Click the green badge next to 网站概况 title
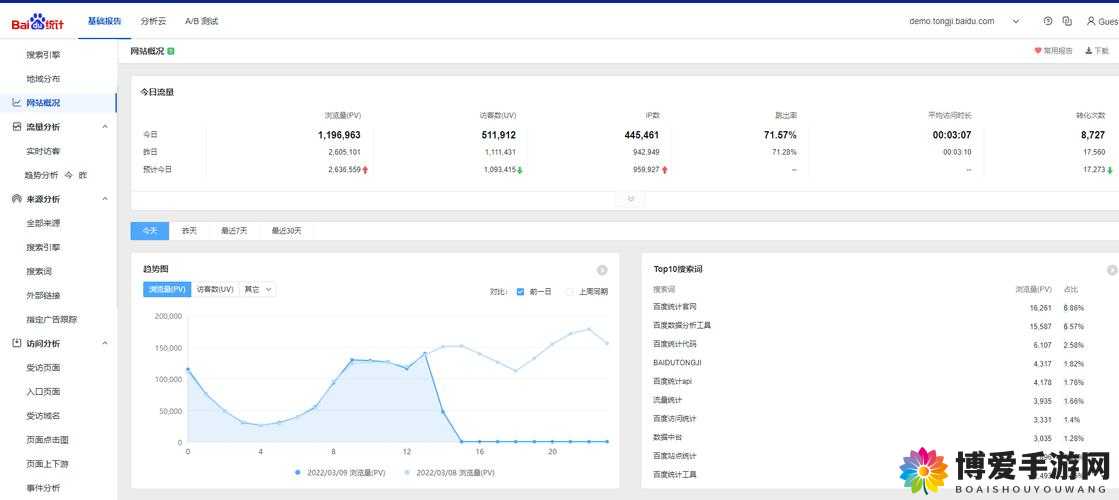 171,51
